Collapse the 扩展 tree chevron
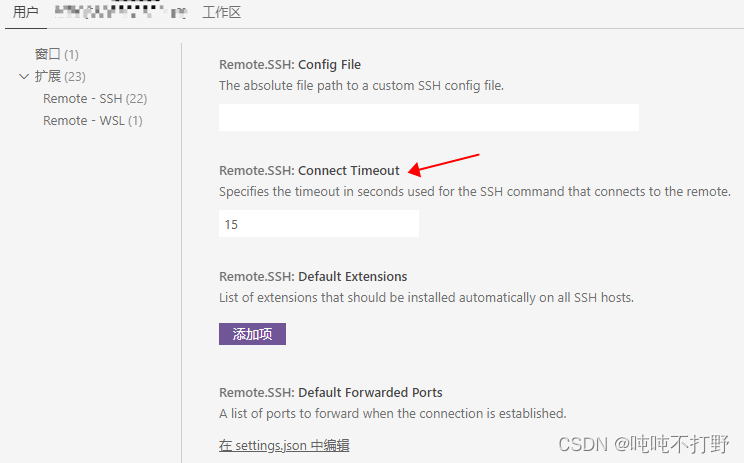The image size is (744, 463). pos(24,76)
